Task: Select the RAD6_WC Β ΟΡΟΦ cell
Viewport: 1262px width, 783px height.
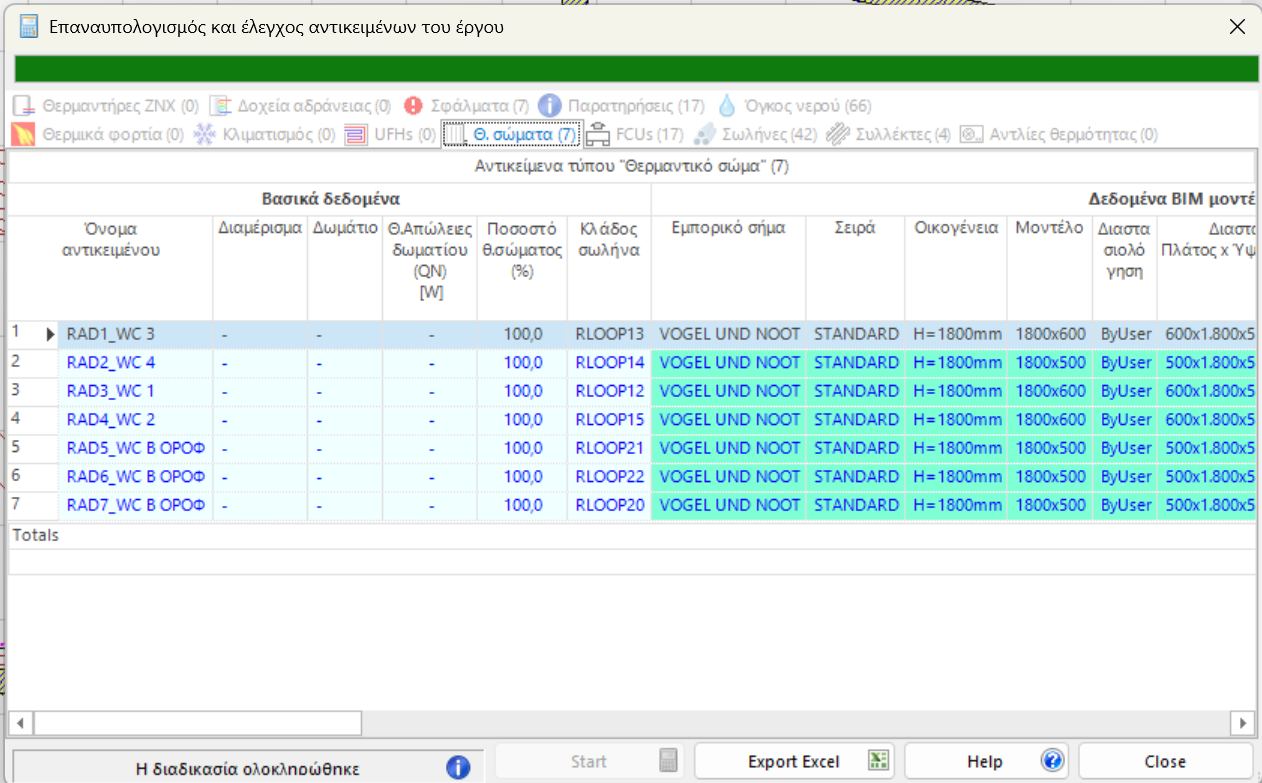Action: [135, 476]
